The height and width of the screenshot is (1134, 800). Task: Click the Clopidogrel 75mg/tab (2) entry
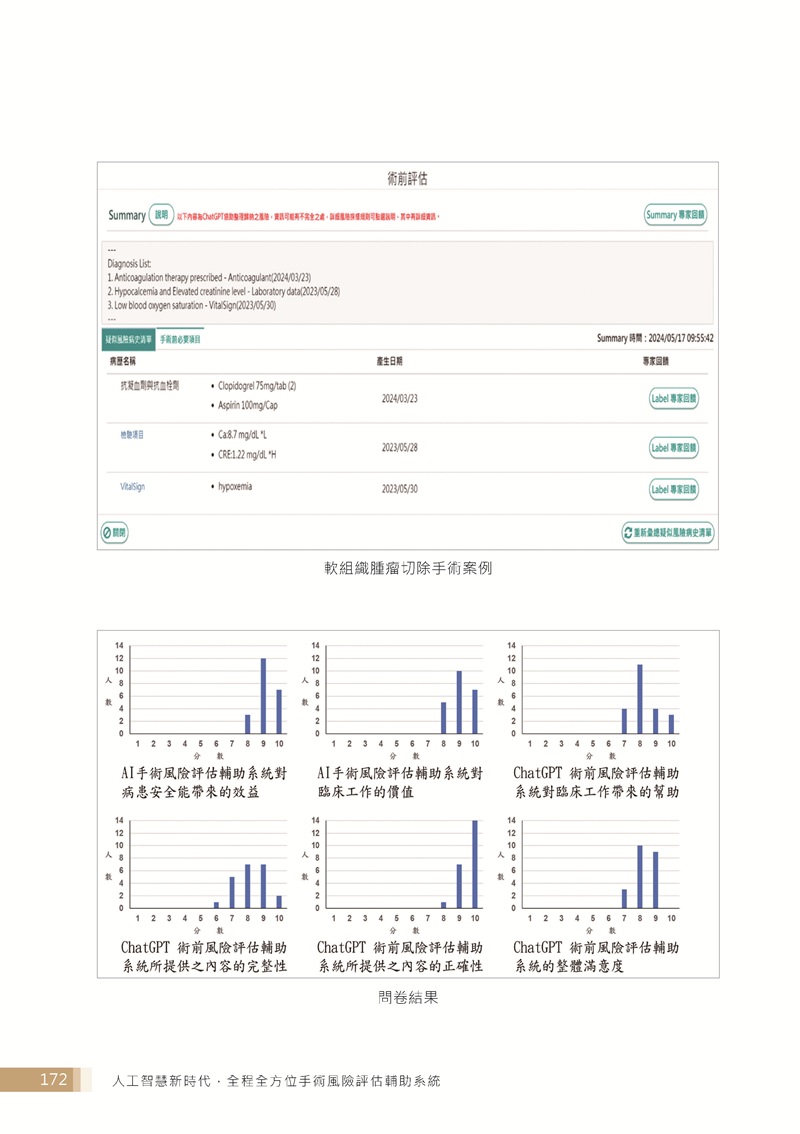click(x=257, y=386)
